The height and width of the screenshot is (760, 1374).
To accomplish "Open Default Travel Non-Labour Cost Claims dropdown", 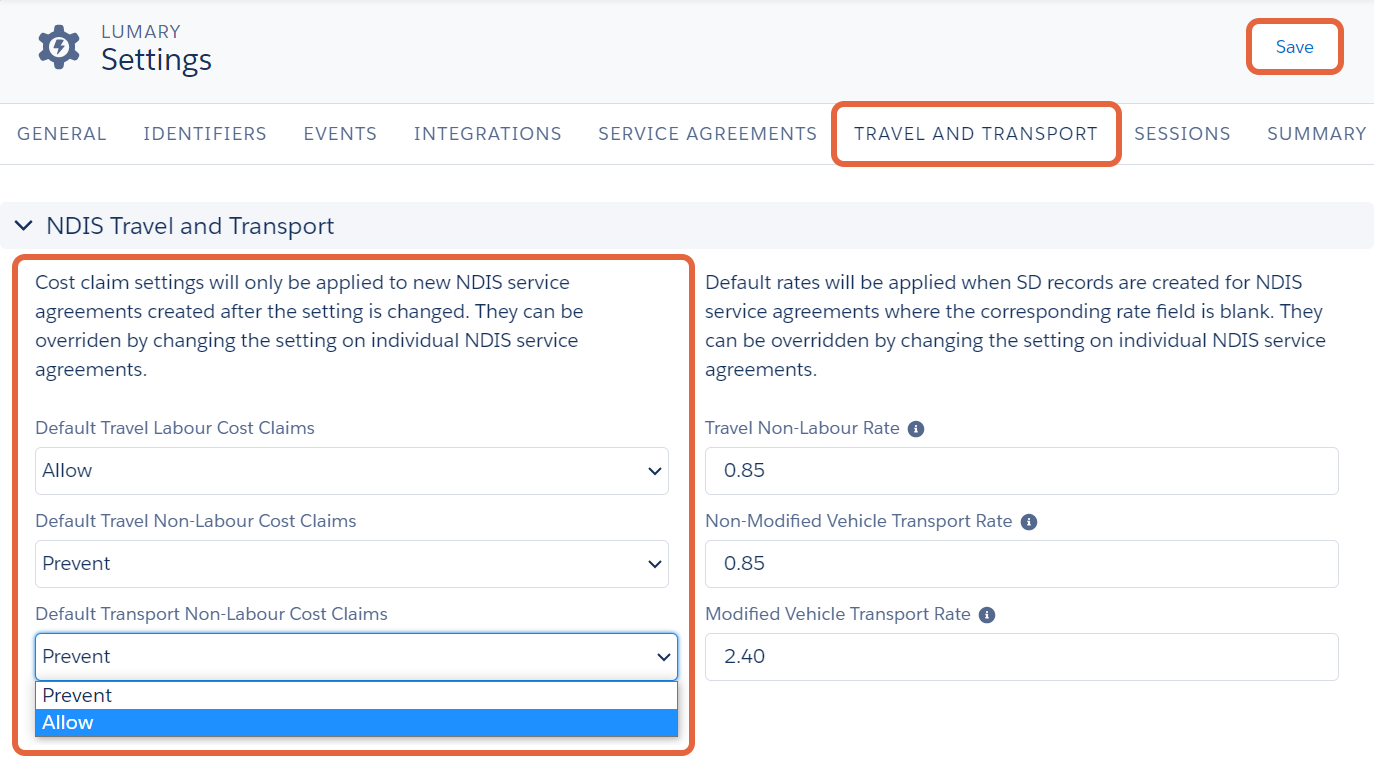I will 352,564.
